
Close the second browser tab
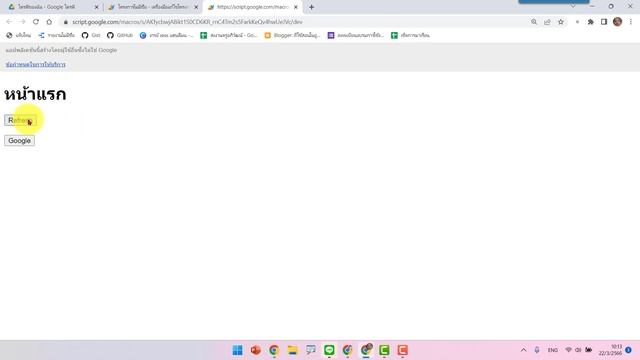tap(196, 7)
